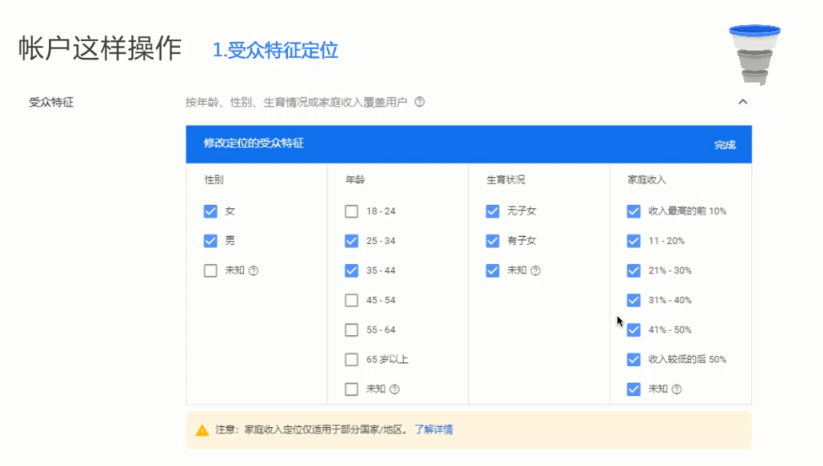The width and height of the screenshot is (823, 466).
Task: Uncheck the 35 - 44 age checkbox
Action: [352, 270]
